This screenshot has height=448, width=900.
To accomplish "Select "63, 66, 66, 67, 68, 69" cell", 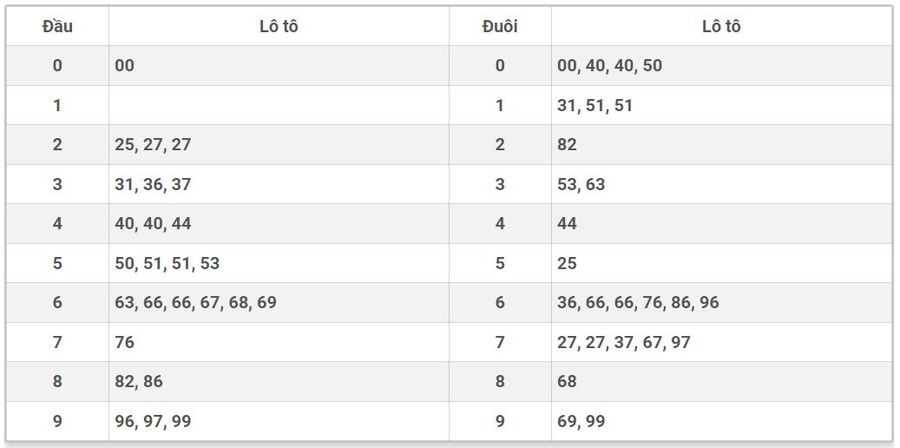I will 196,302.
